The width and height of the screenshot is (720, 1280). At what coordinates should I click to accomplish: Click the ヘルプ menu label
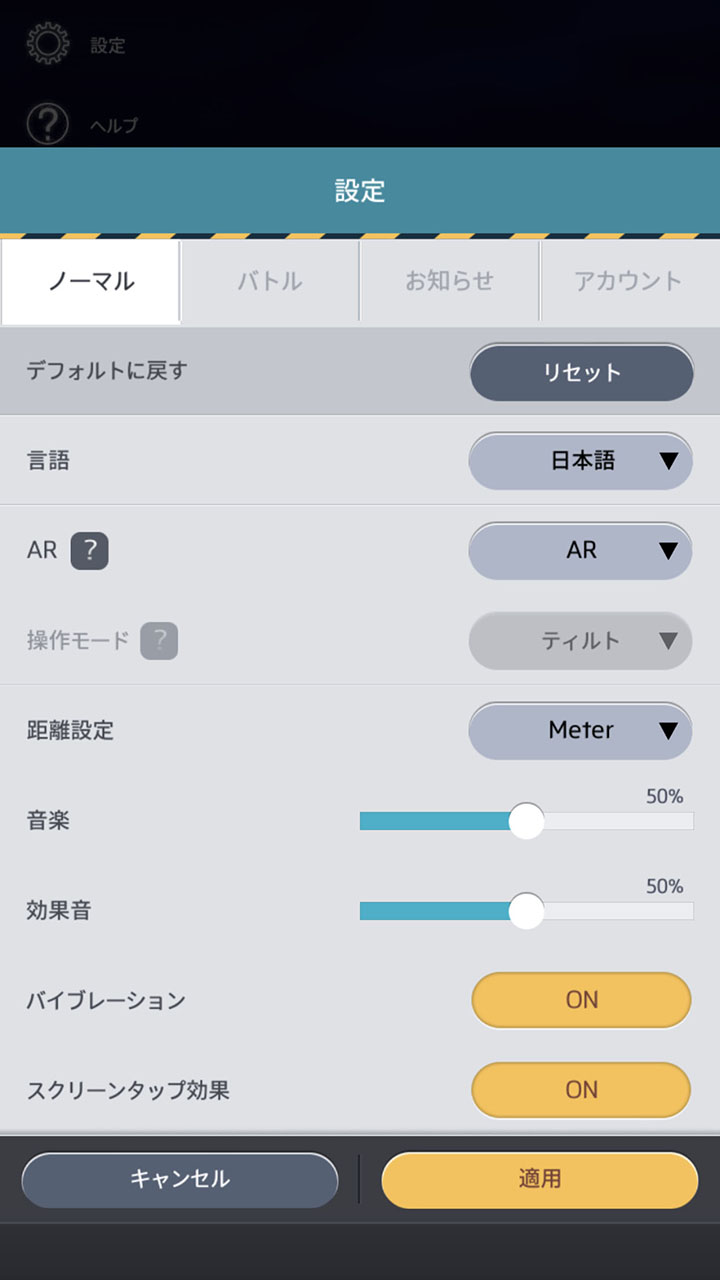(114, 126)
